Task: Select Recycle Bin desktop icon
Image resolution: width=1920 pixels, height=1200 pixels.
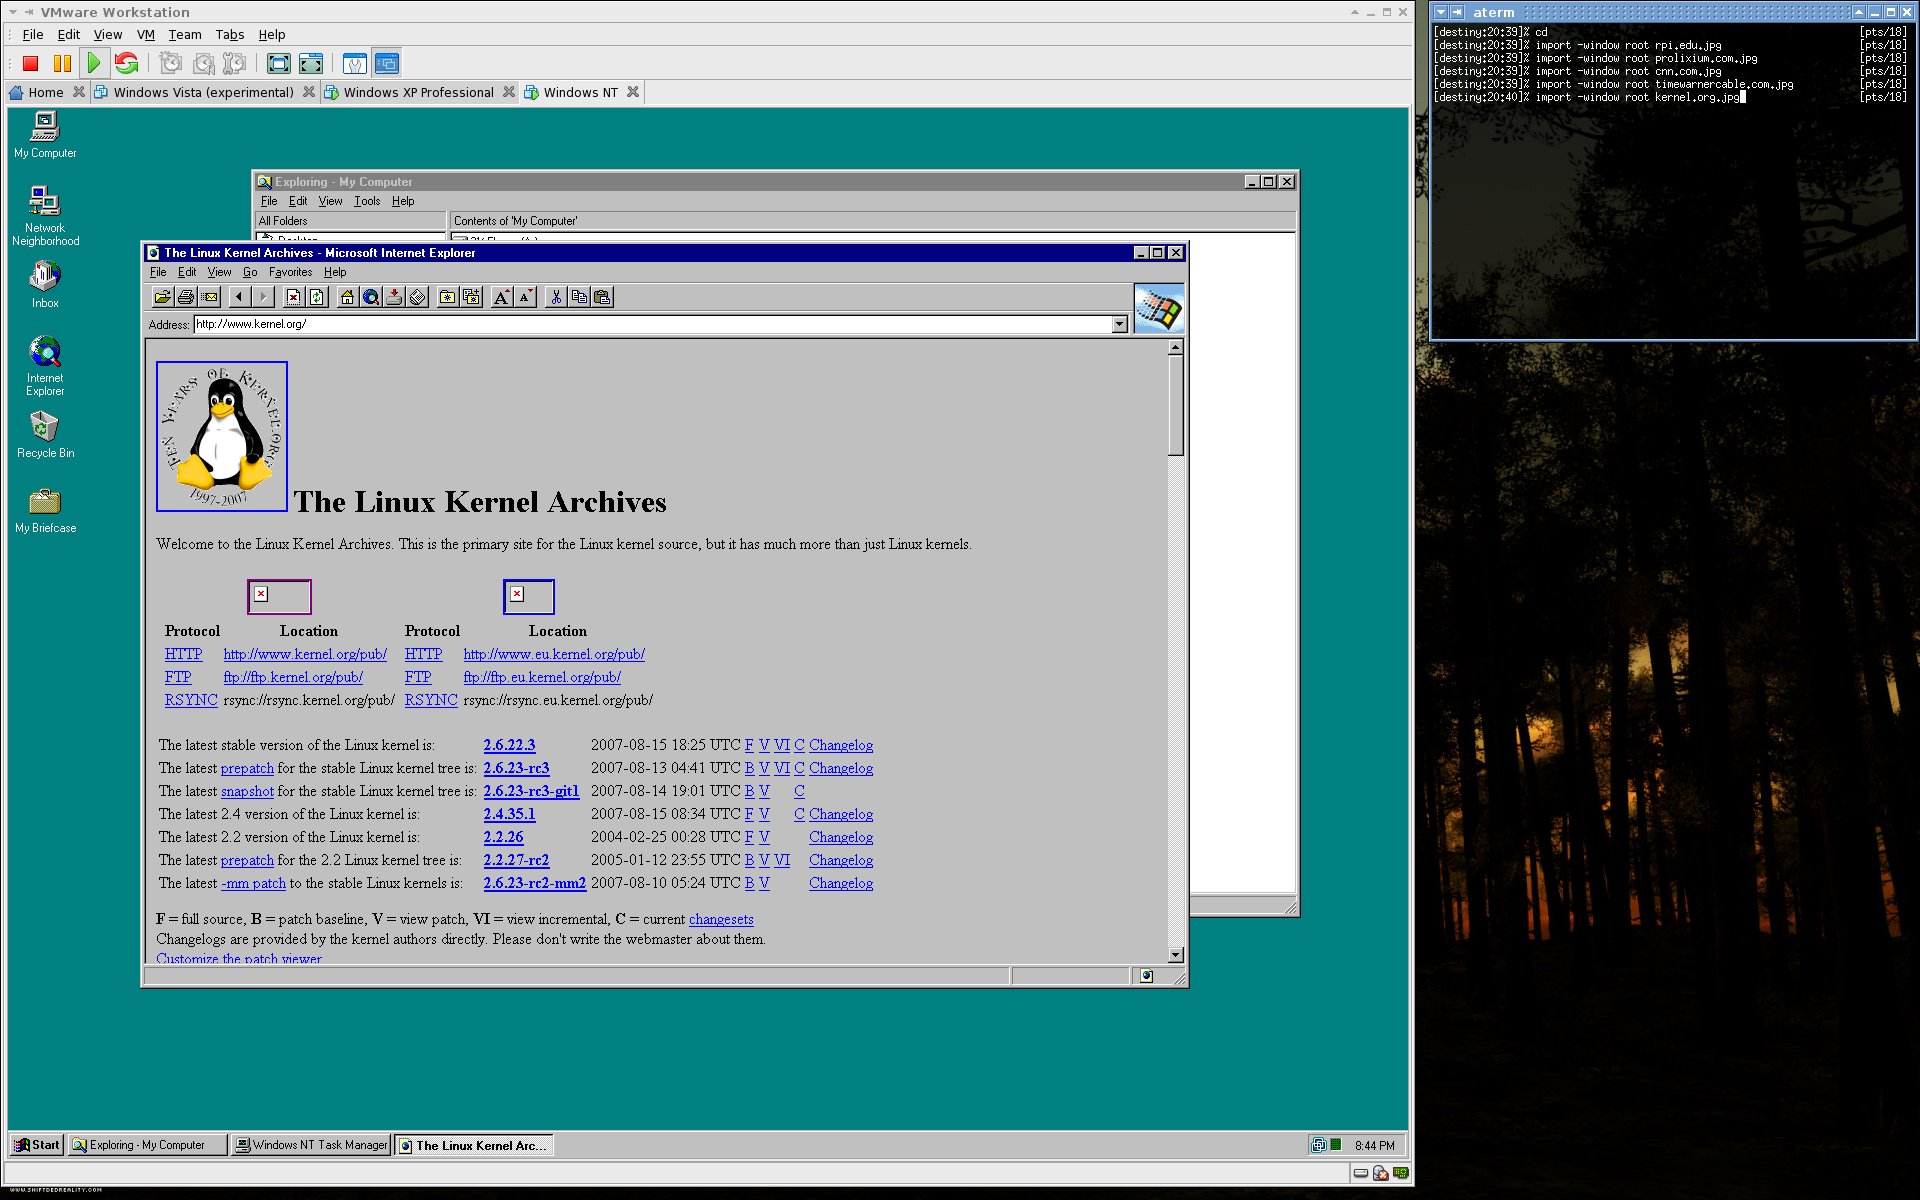Action: coord(45,435)
